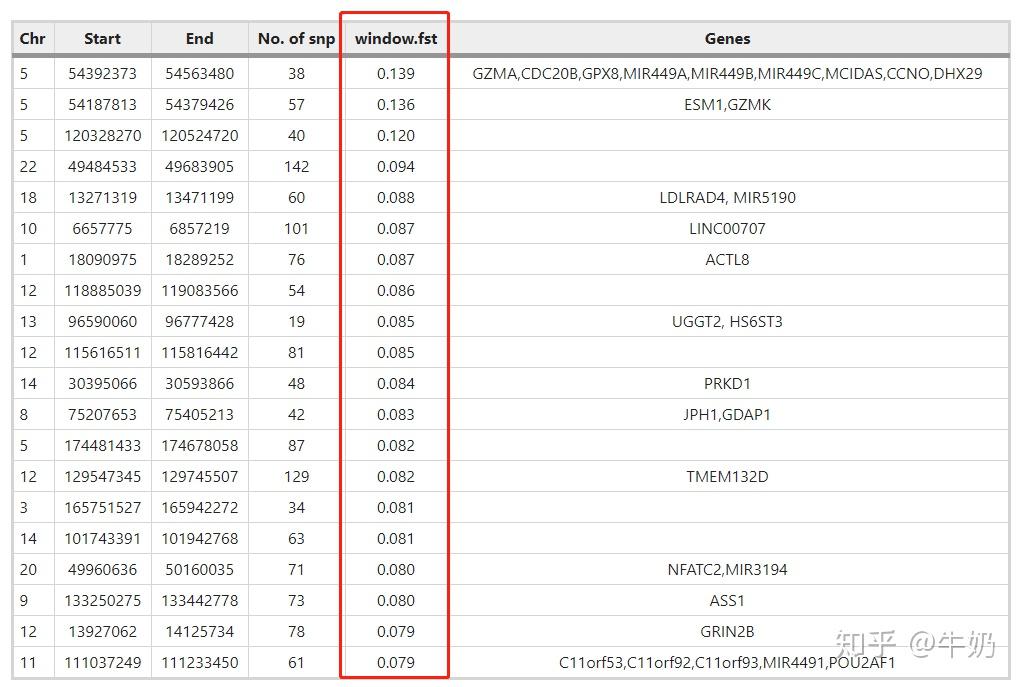
Task: Click the GRIN2B gene cell
Action: tap(727, 632)
